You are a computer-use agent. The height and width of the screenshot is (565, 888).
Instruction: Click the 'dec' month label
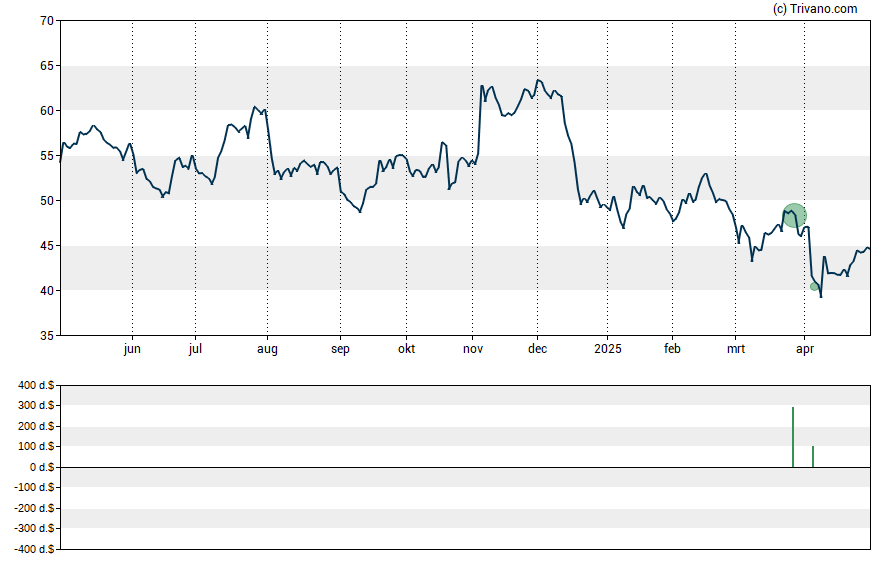pyautogui.click(x=537, y=349)
